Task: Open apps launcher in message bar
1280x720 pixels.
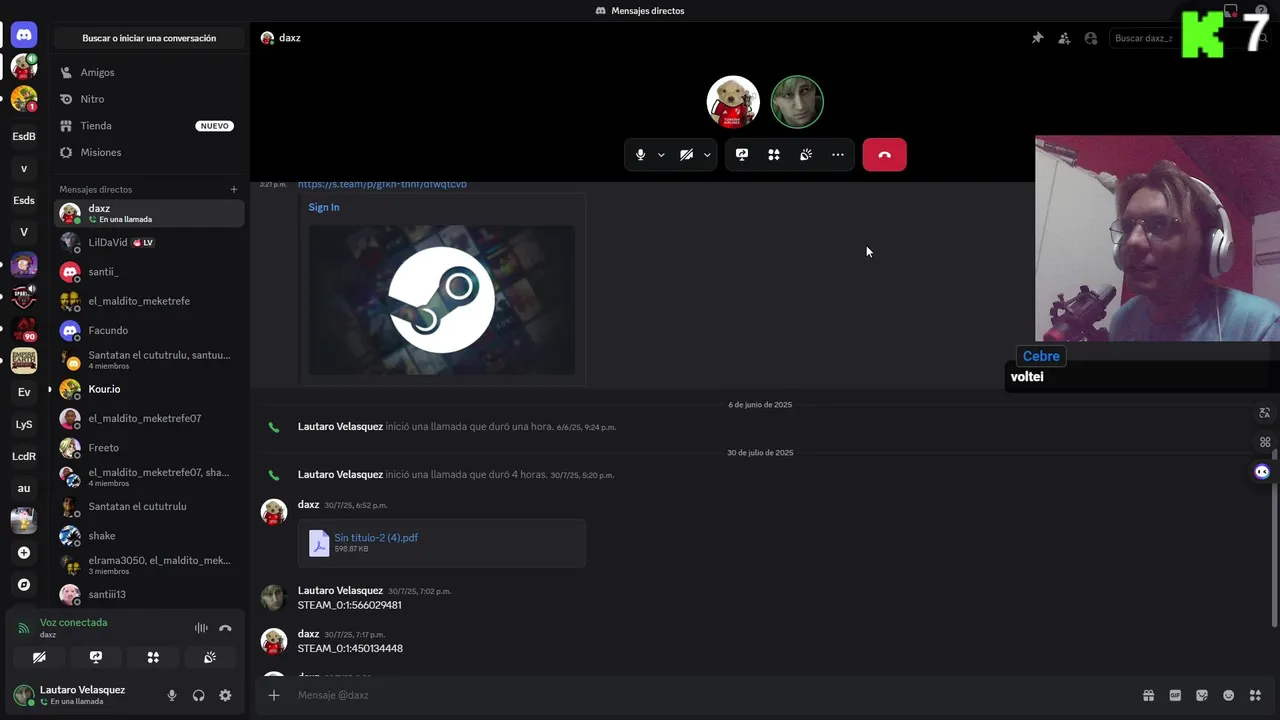Action: coord(1255,695)
